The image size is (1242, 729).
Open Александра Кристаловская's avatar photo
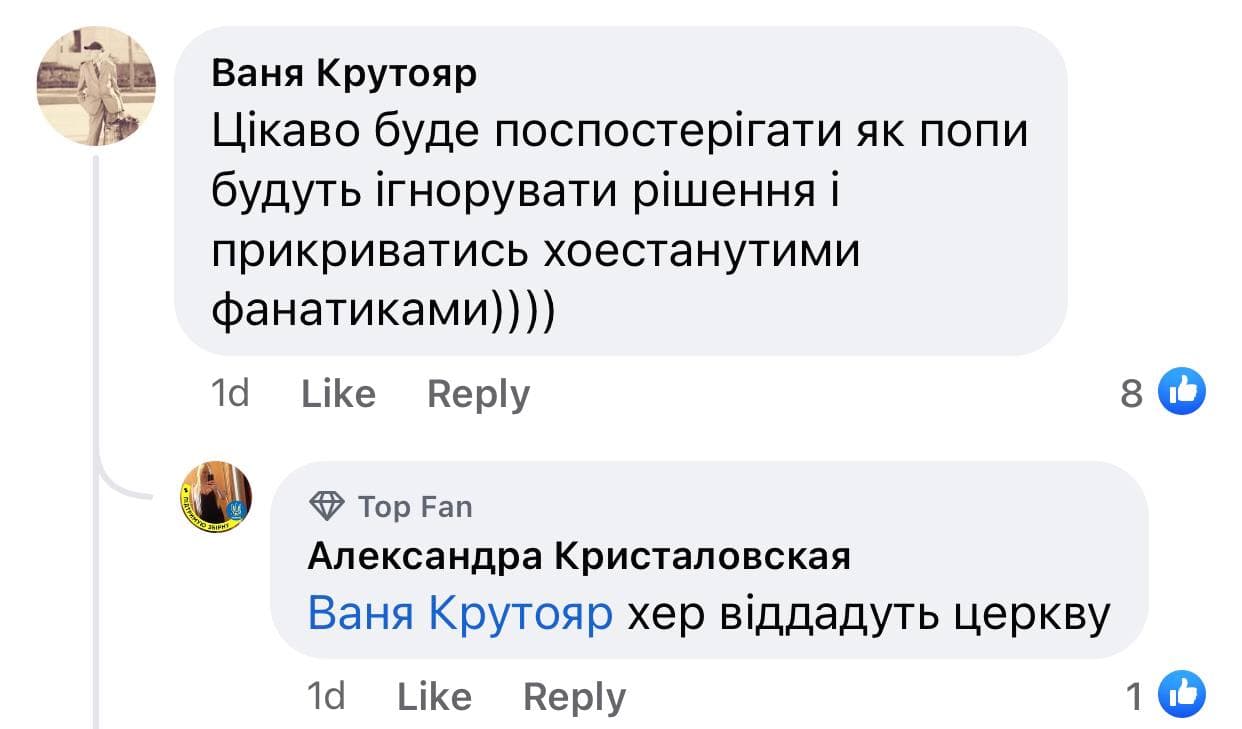point(215,497)
